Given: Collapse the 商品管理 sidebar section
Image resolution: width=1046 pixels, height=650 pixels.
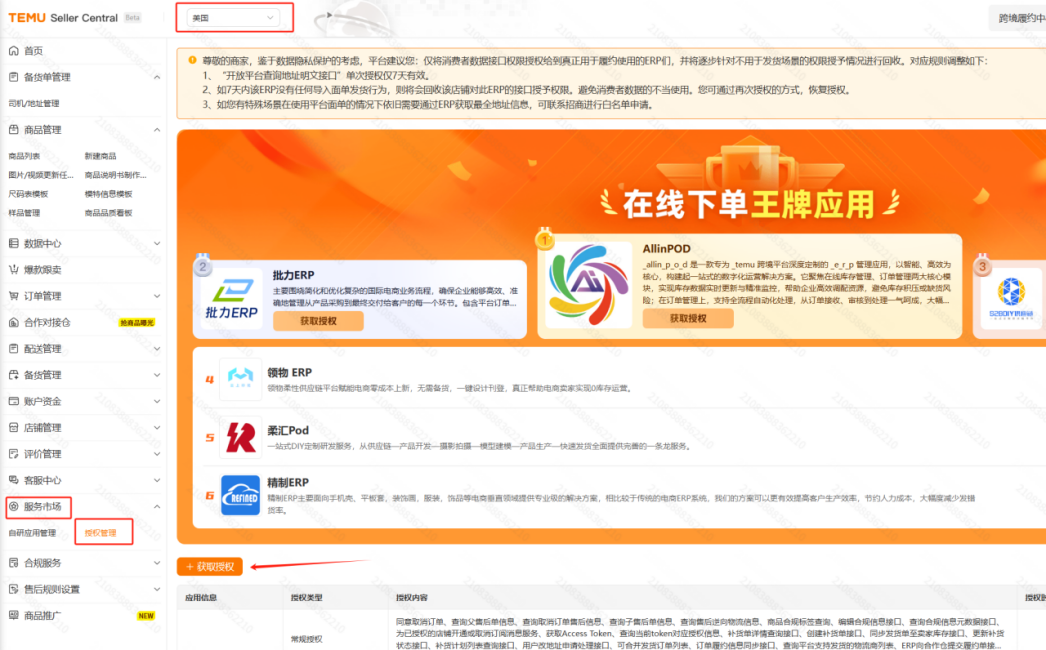Looking at the screenshot, I should tap(157, 130).
